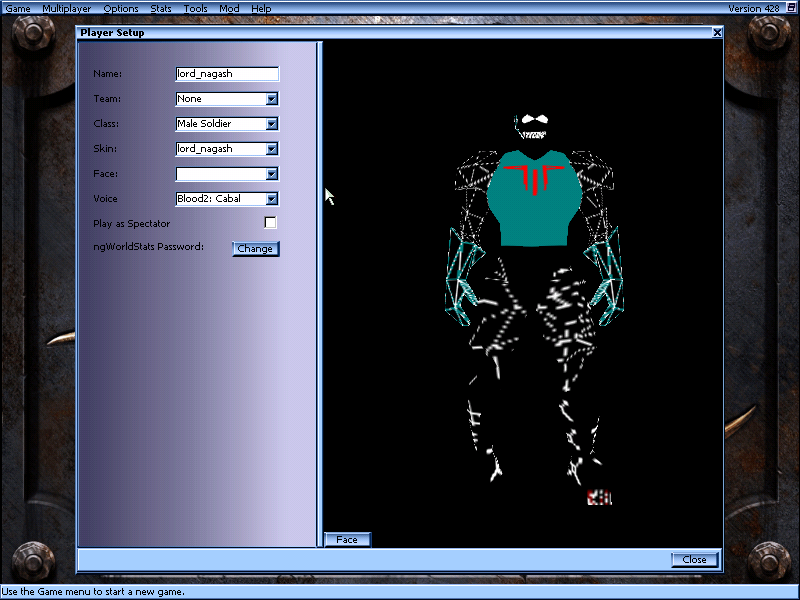
Task: Expand the Voice dropdown showing Blood2: Cabal
Action: (271, 198)
